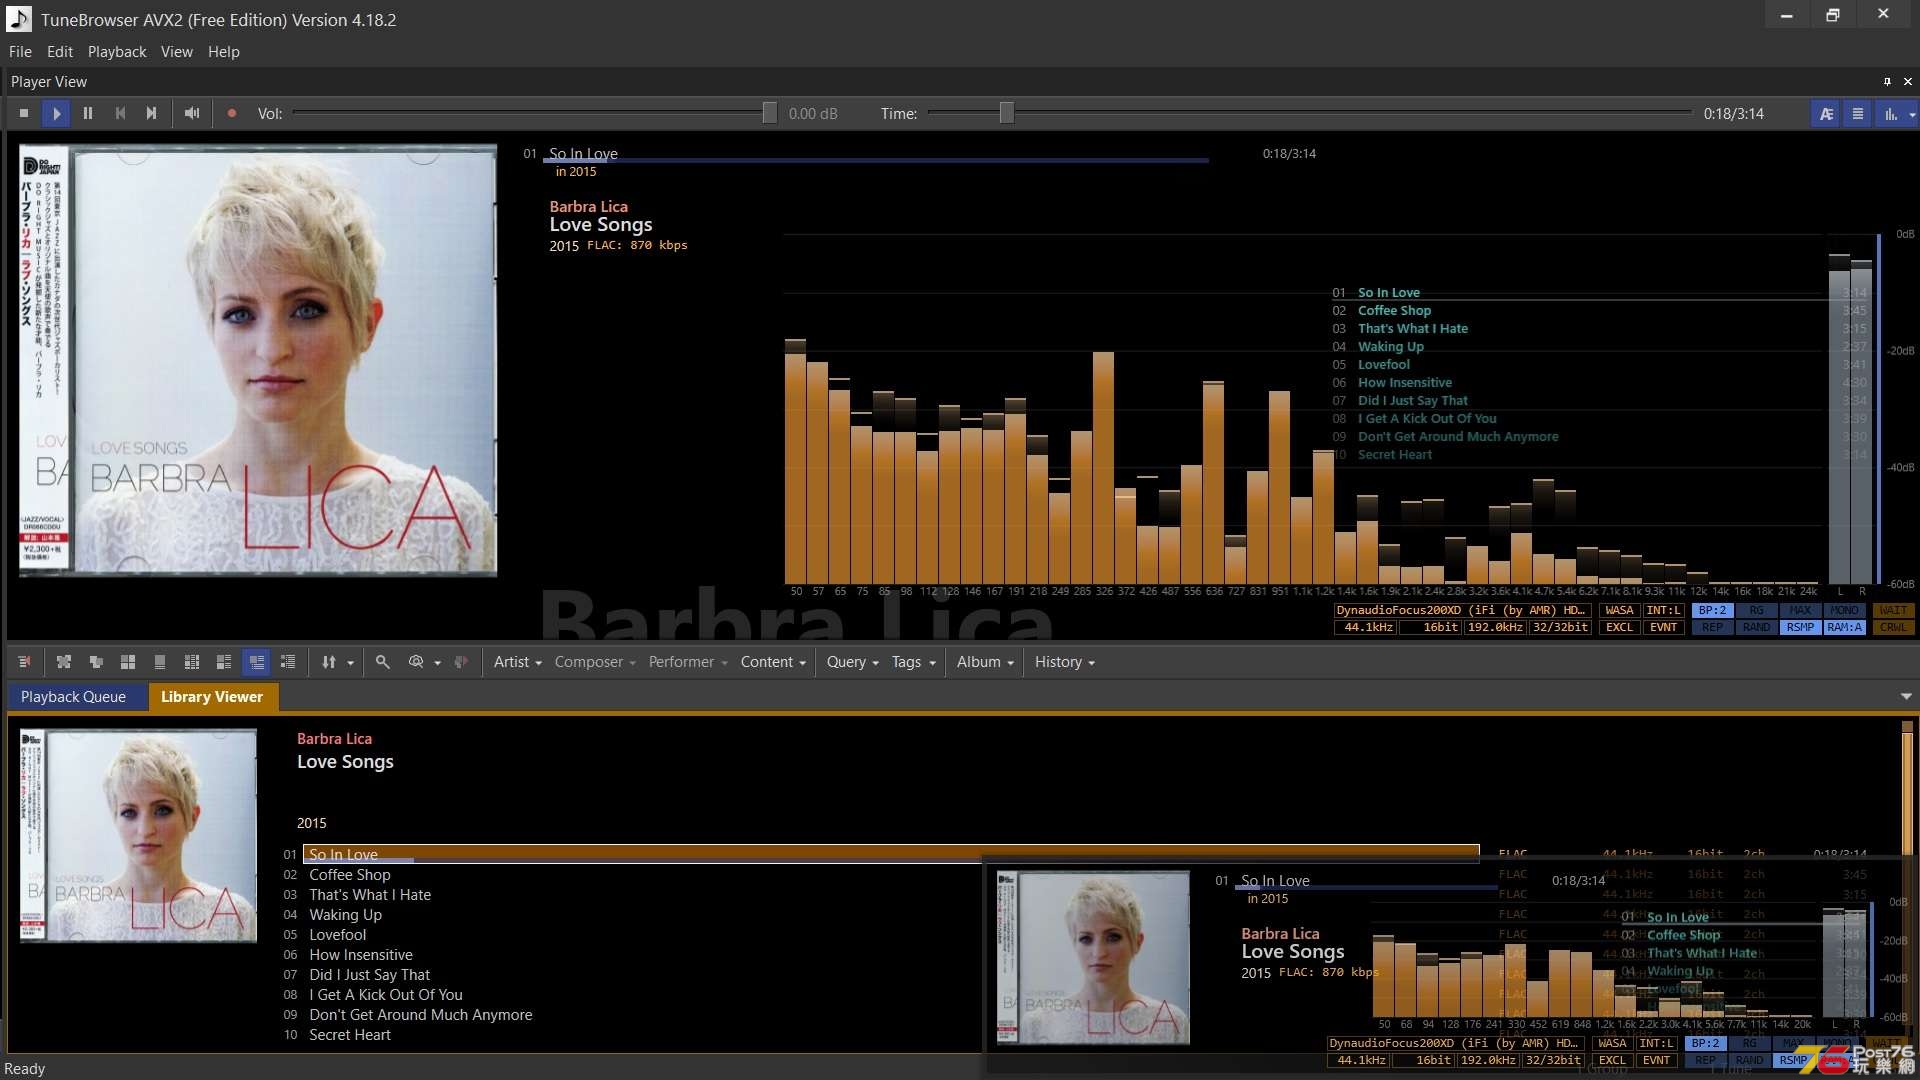Open the File menu
This screenshot has width=1920, height=1080.
coord(20,52)
